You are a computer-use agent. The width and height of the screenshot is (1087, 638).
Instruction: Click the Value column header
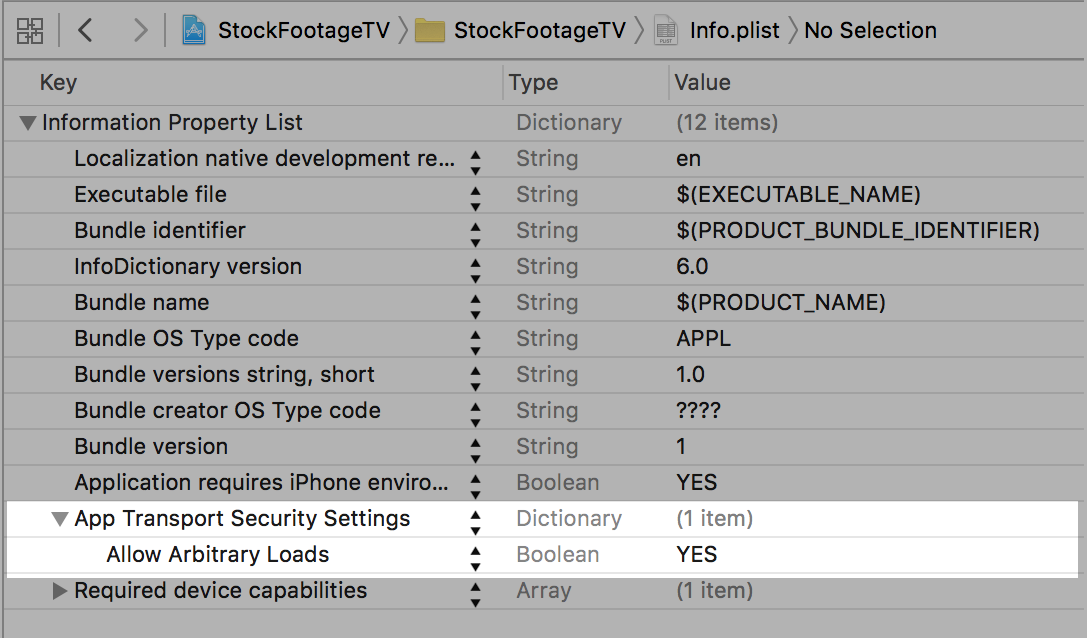tap(702, 83)
